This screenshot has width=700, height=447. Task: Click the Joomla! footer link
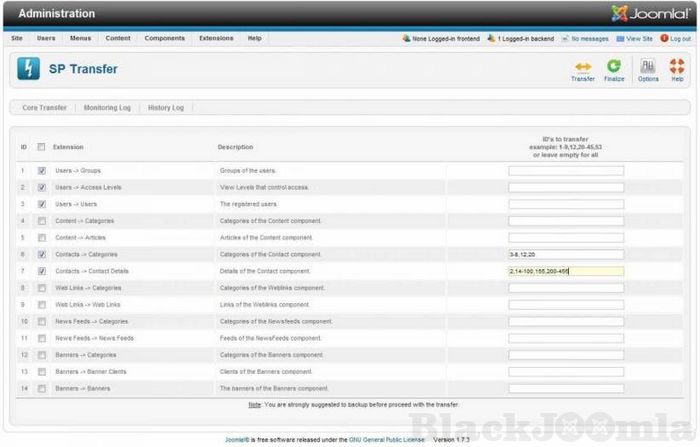[x=236, y=439]
